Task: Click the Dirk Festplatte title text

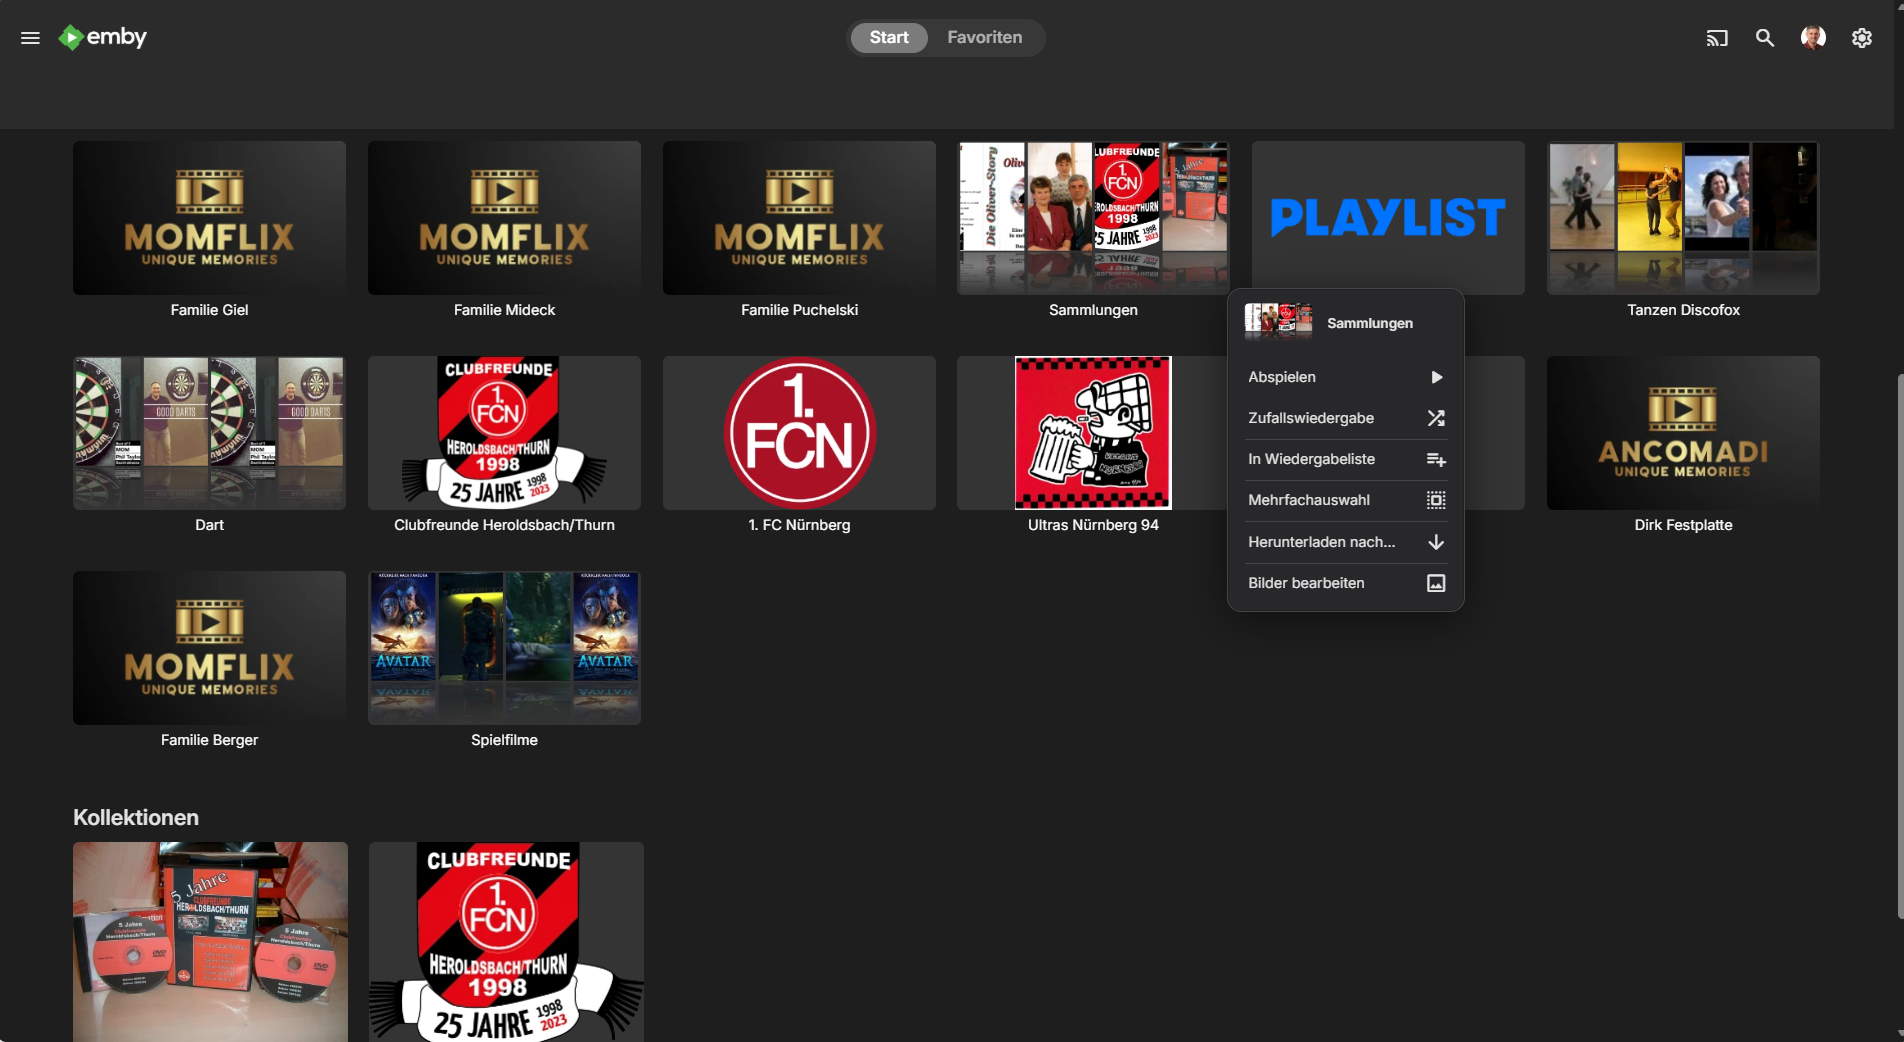Action: click(1683, 525)
